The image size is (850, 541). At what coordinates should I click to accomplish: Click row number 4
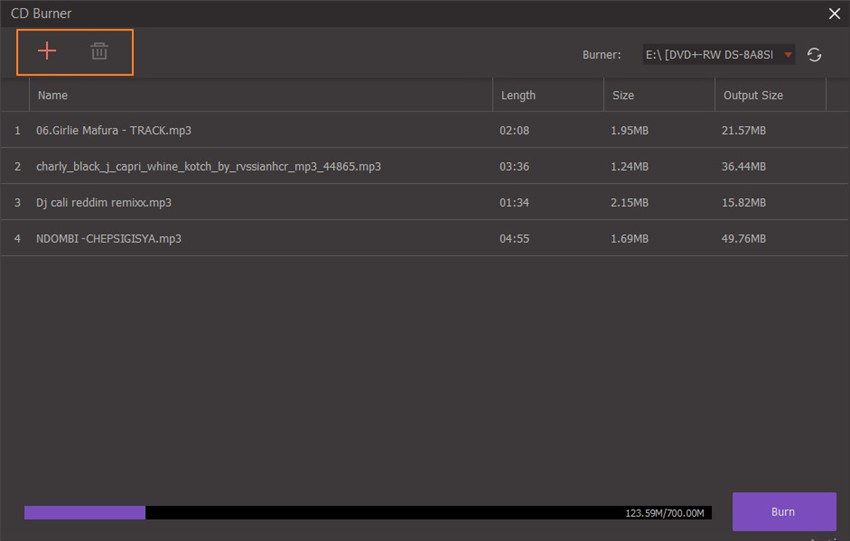(x=17, y=239)
